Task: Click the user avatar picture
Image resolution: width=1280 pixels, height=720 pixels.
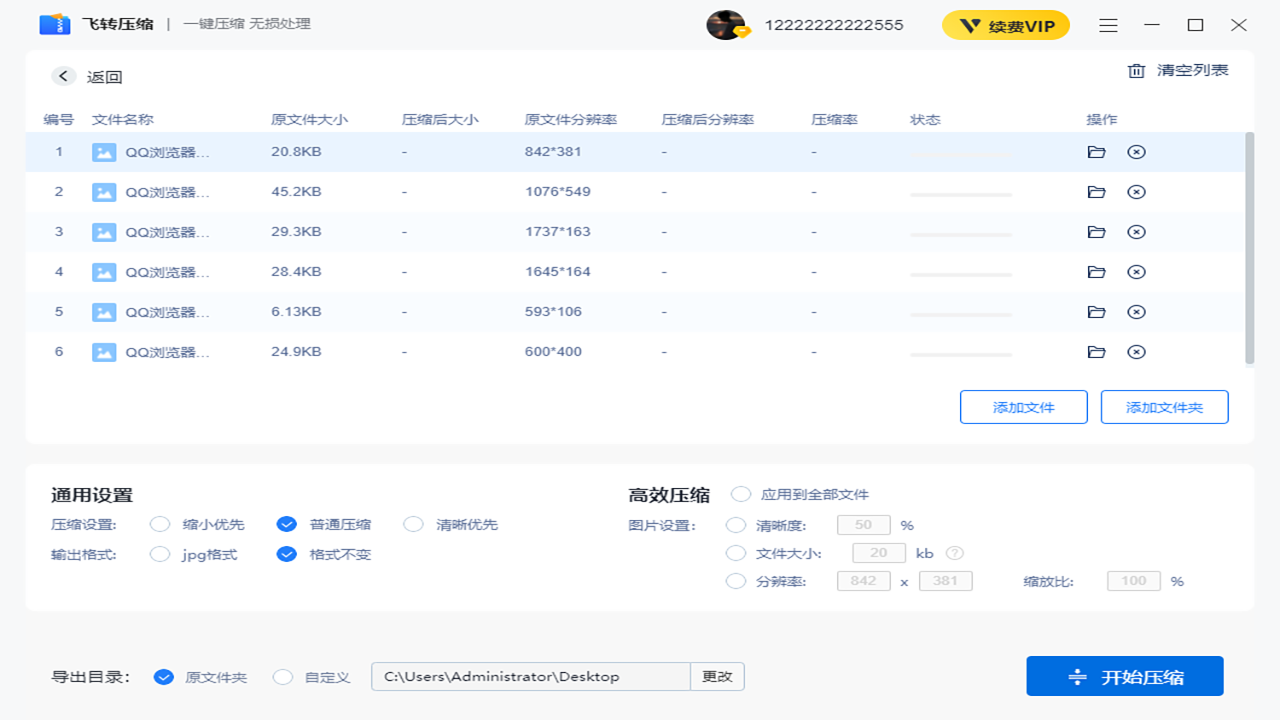Action: click(725, 25)
